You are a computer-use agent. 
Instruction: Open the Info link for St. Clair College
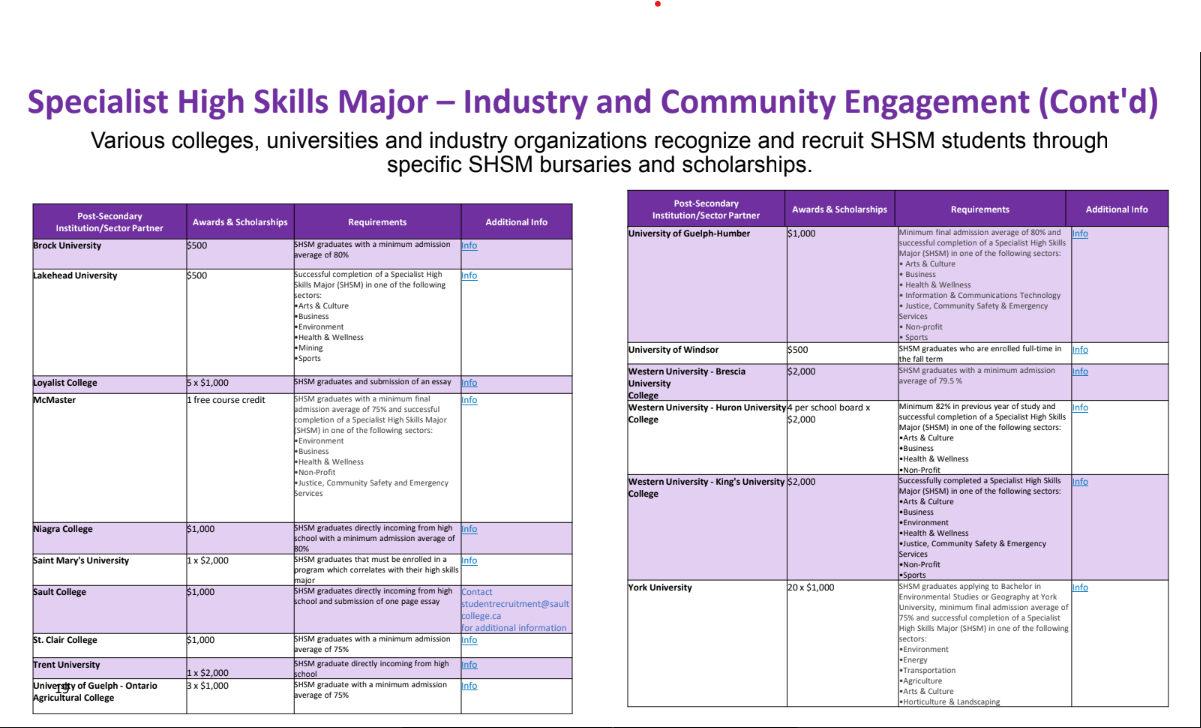click(x=469, y=640)
